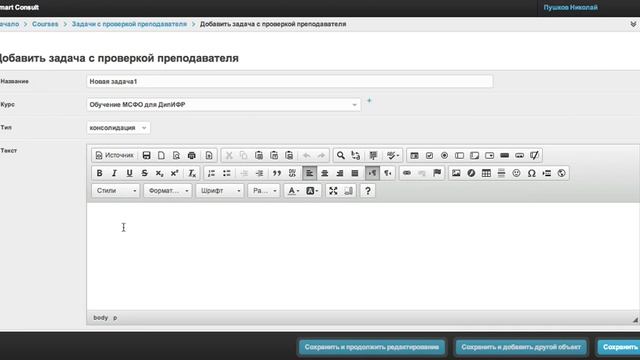Maximize the editor area
This screenshot has width=640, height=360.
[x=333, y=191]
